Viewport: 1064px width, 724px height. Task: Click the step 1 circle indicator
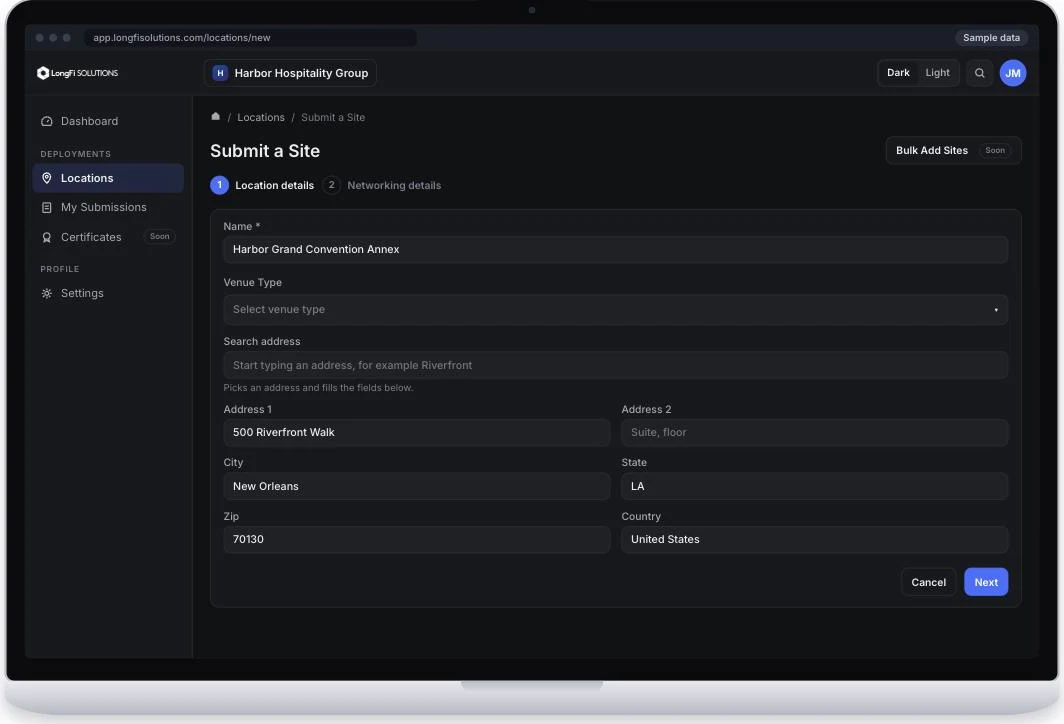219,185
